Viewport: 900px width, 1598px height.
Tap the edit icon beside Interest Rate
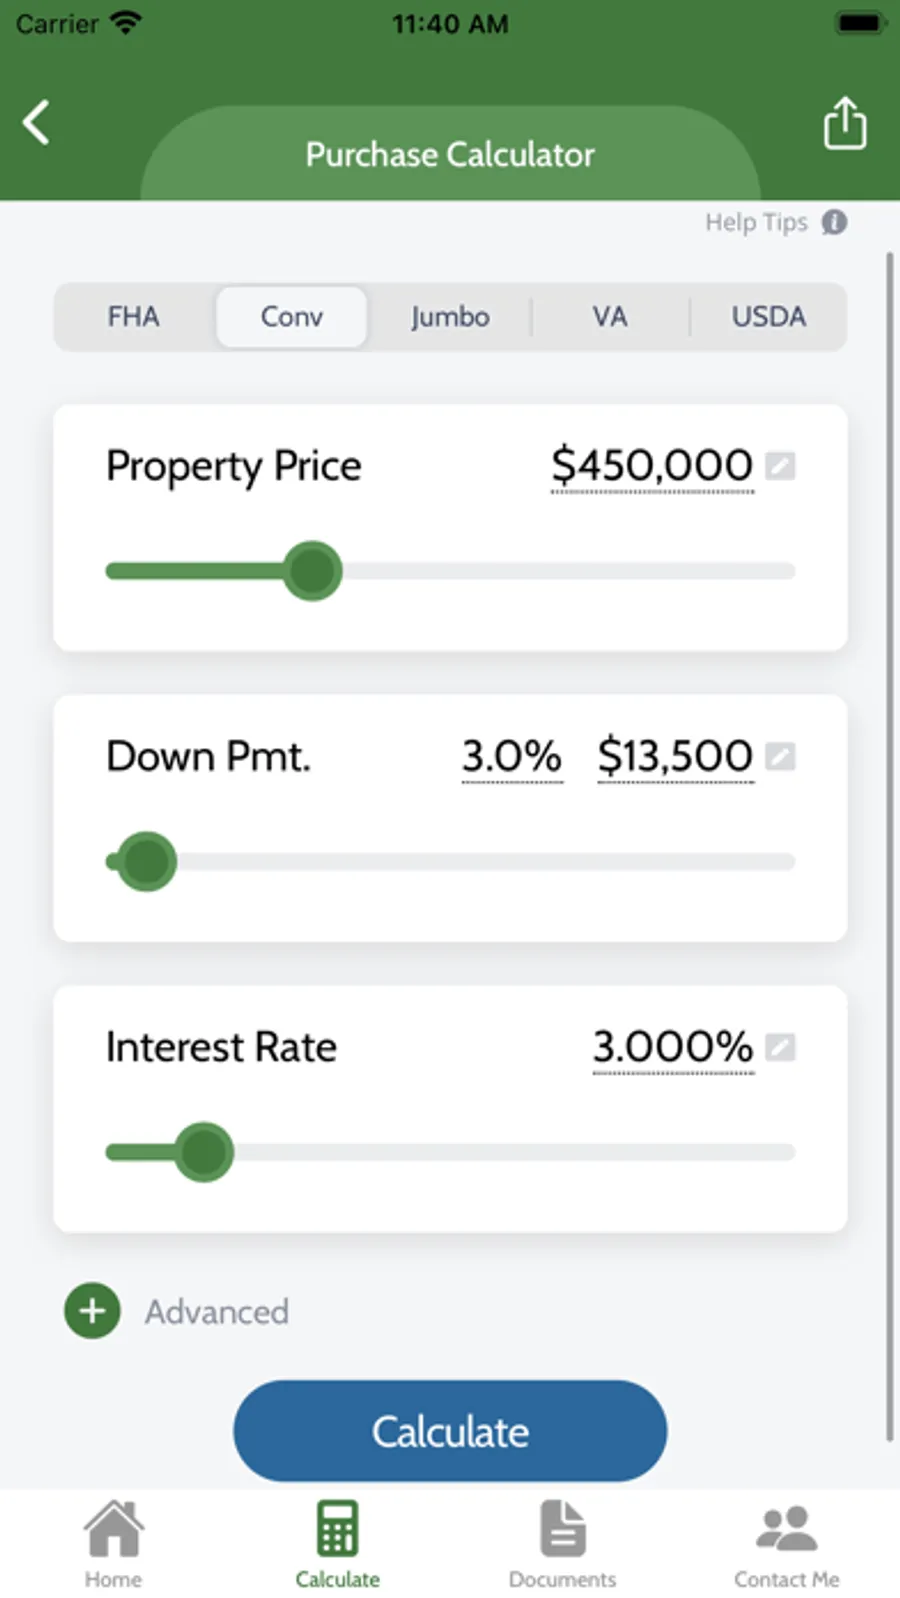780,1047
